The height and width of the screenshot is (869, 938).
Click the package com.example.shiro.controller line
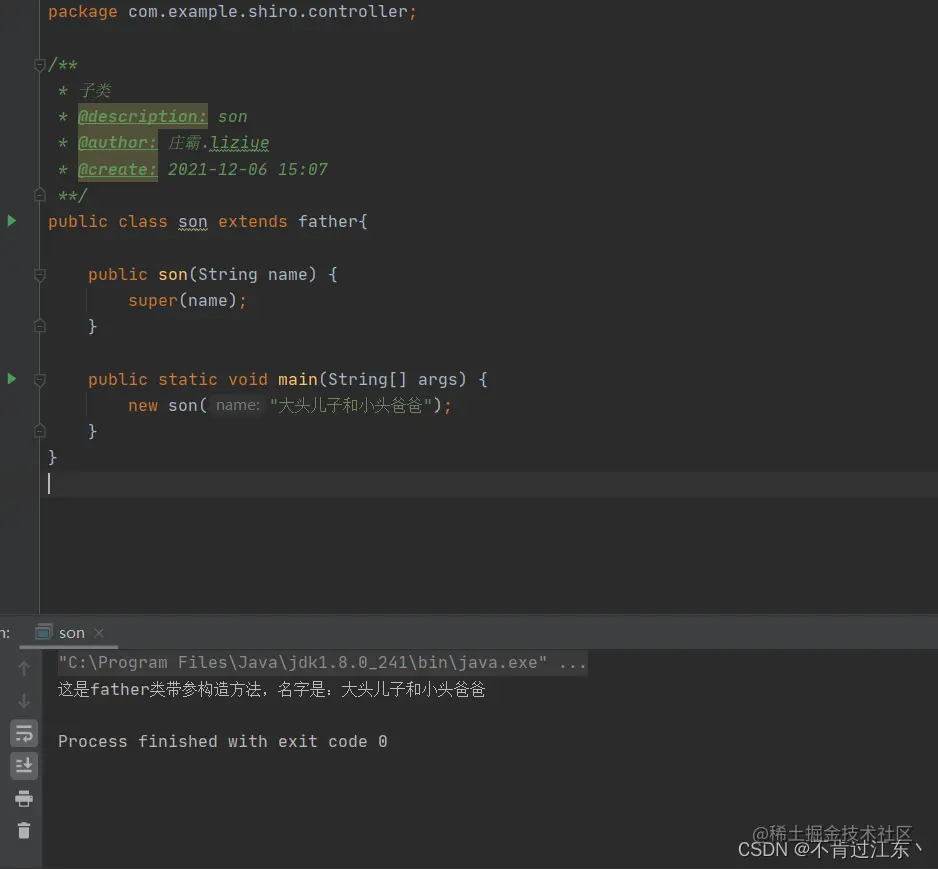point(232,12)
